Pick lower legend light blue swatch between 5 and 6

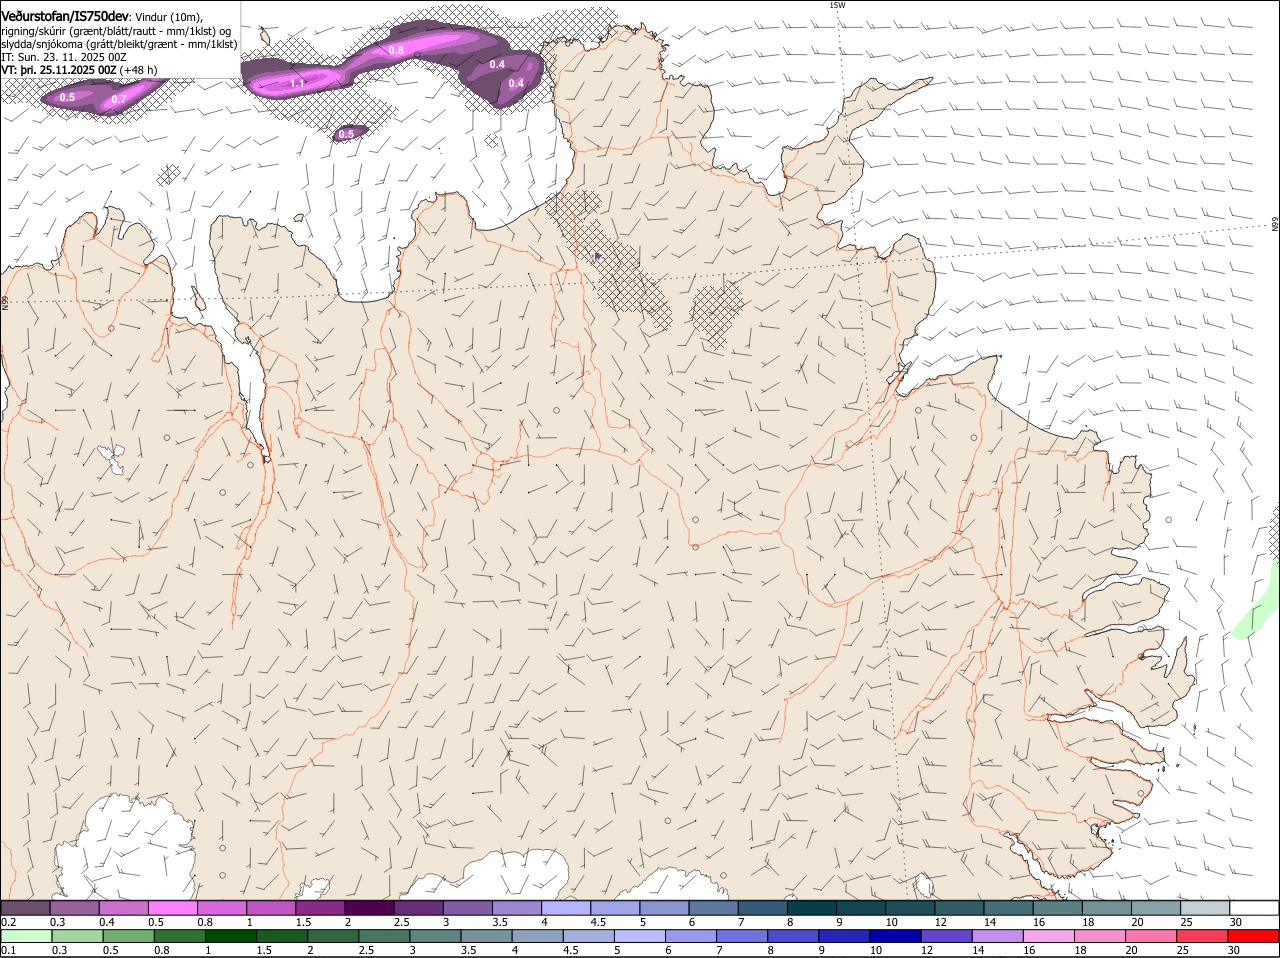click(x=639, y=936)
